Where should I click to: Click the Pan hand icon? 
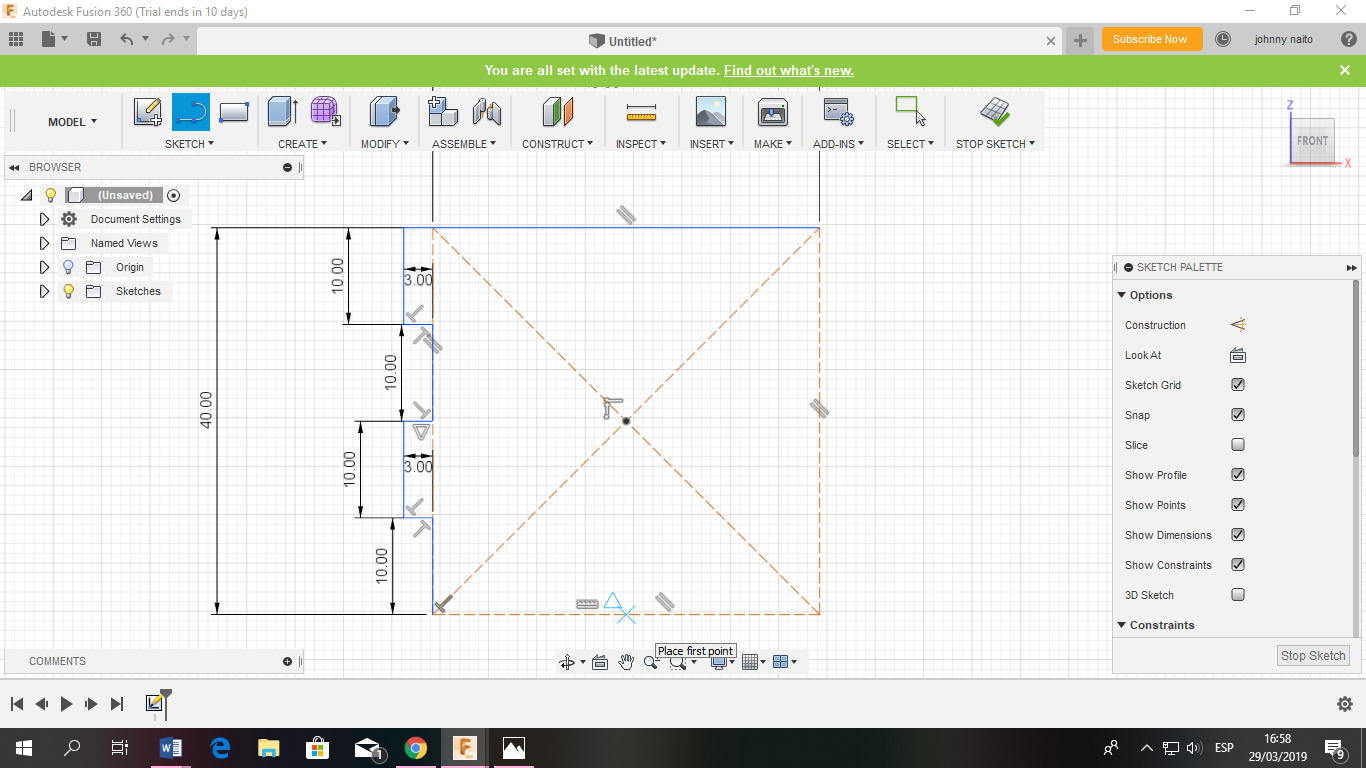(x=626, y=662)
